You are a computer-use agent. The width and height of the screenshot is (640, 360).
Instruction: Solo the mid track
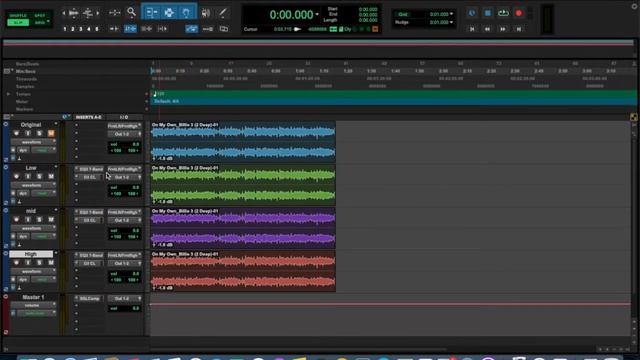point(40,220)
